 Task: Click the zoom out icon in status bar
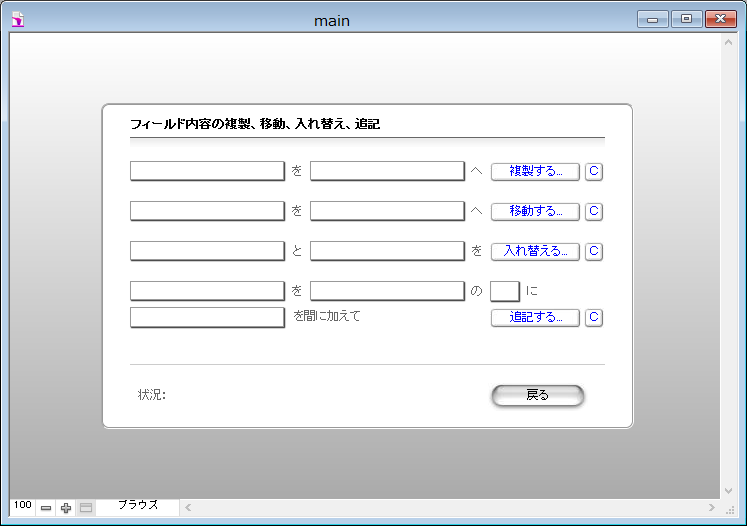pyautogui.click(x=46, y=508)
